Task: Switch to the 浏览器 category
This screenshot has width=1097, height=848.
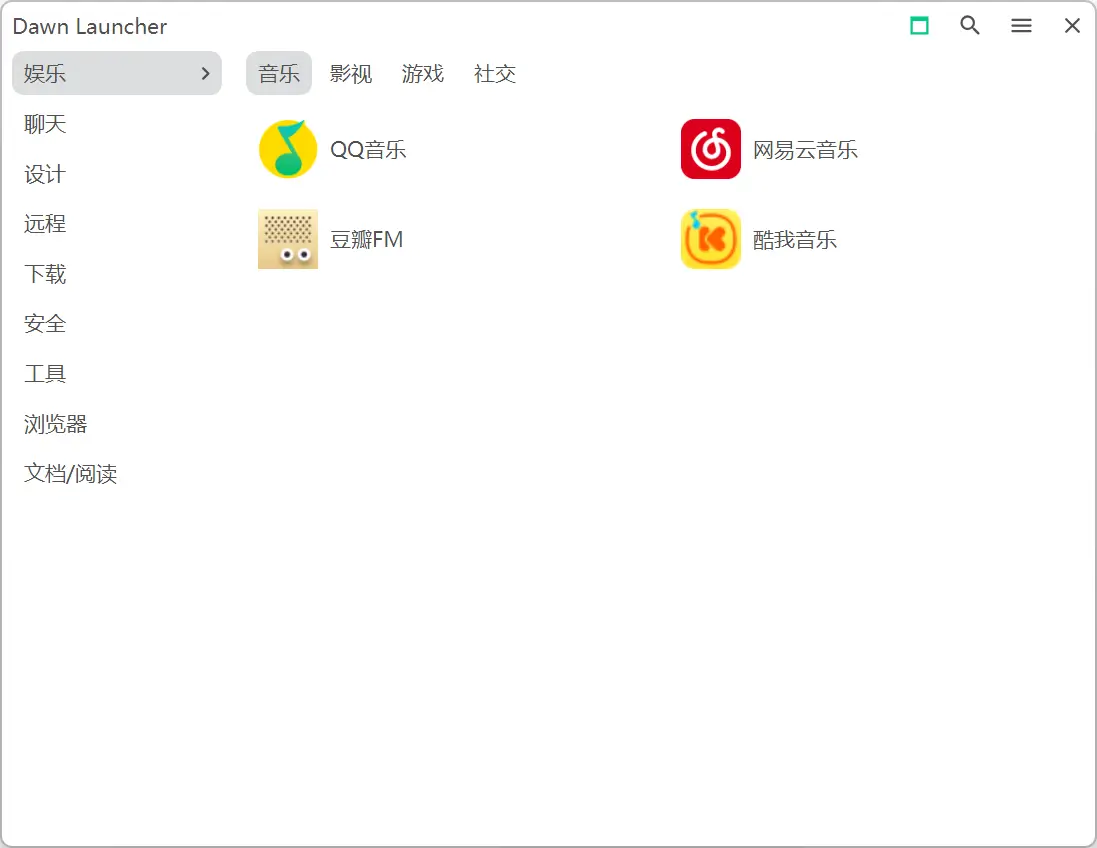Action: (x=56, y=424)
